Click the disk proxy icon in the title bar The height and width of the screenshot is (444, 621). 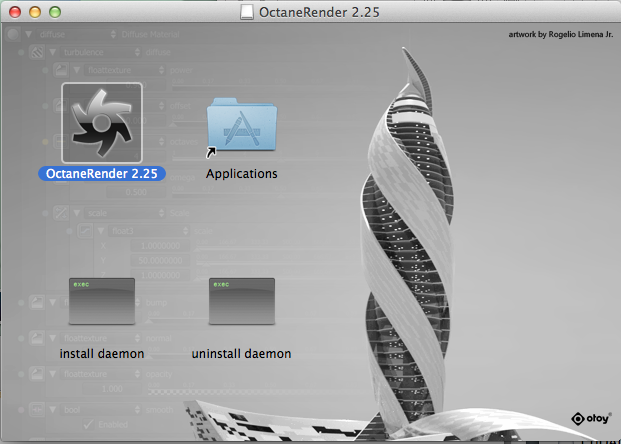[x=247, y=12]
